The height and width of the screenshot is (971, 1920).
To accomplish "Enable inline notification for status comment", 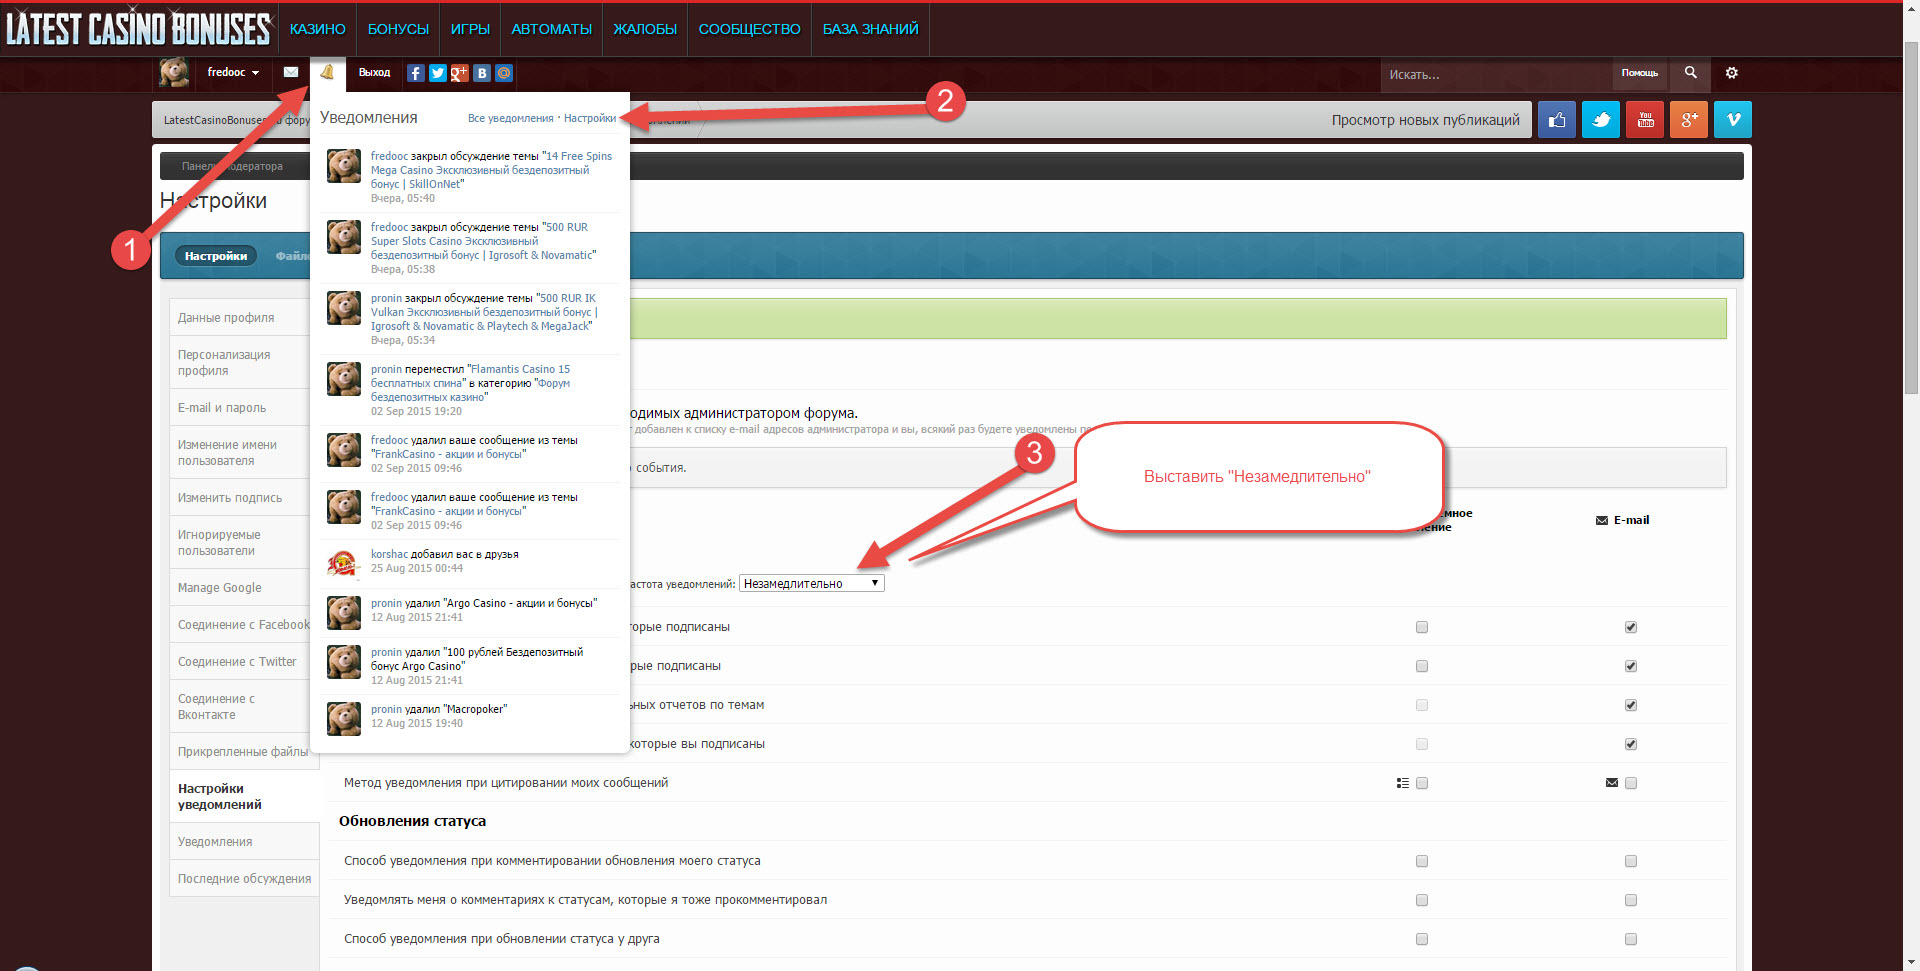I will 1422,861.
